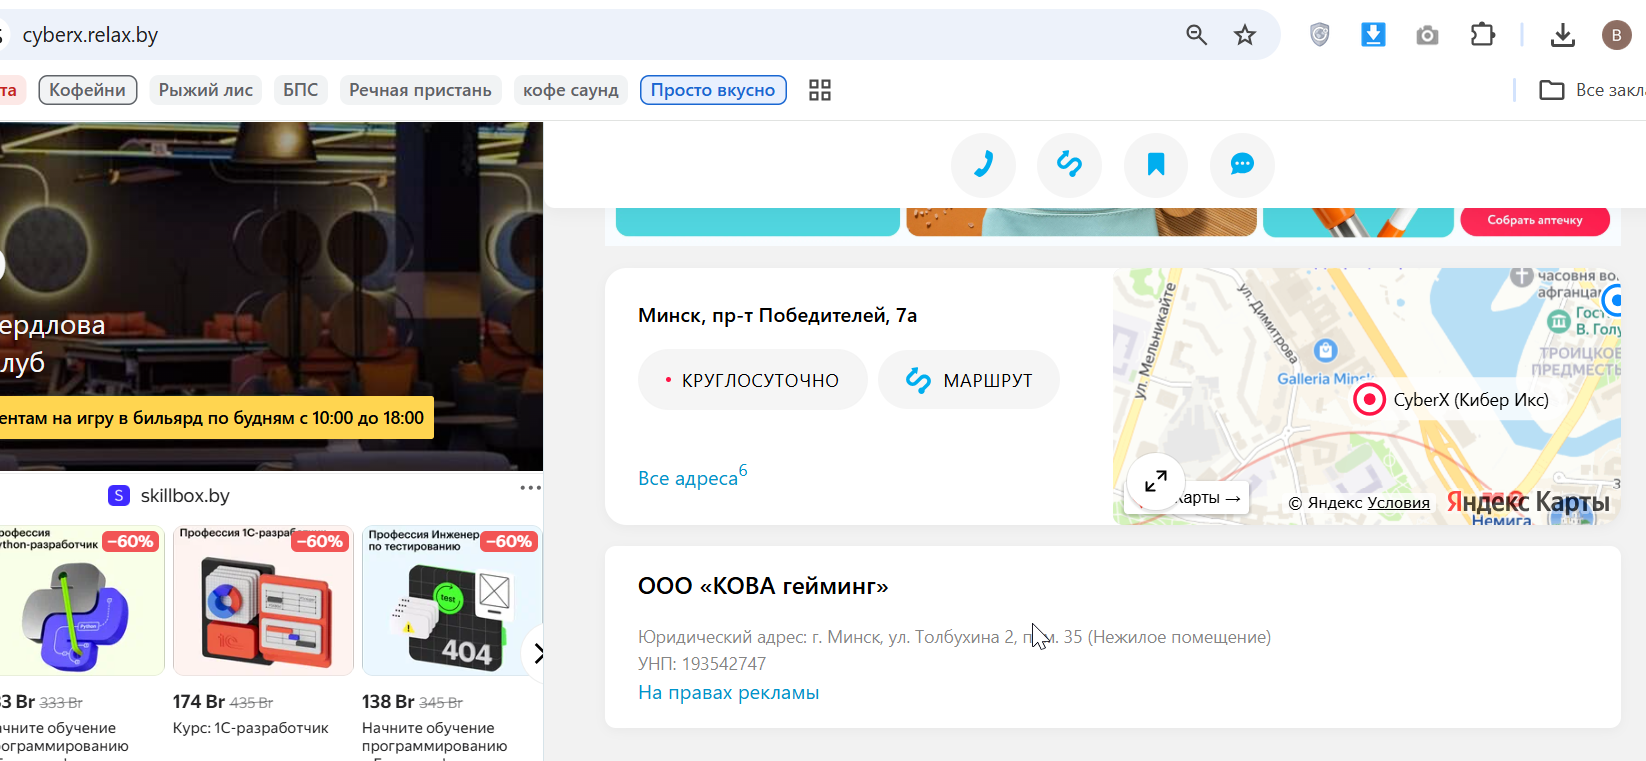Click the blue download extension icon
Viewport: 1646px width, 761px height.
(1374, 35)
